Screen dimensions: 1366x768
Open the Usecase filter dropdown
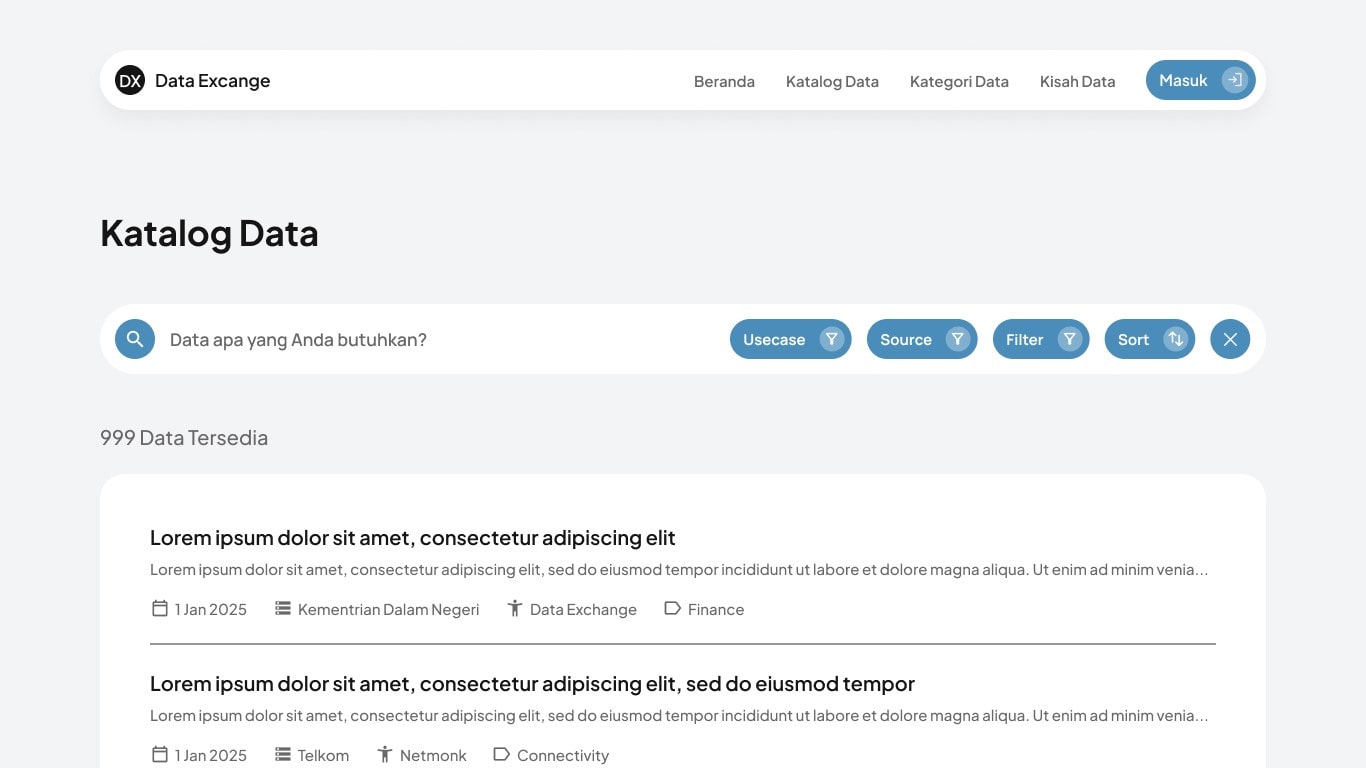point(791,339)
